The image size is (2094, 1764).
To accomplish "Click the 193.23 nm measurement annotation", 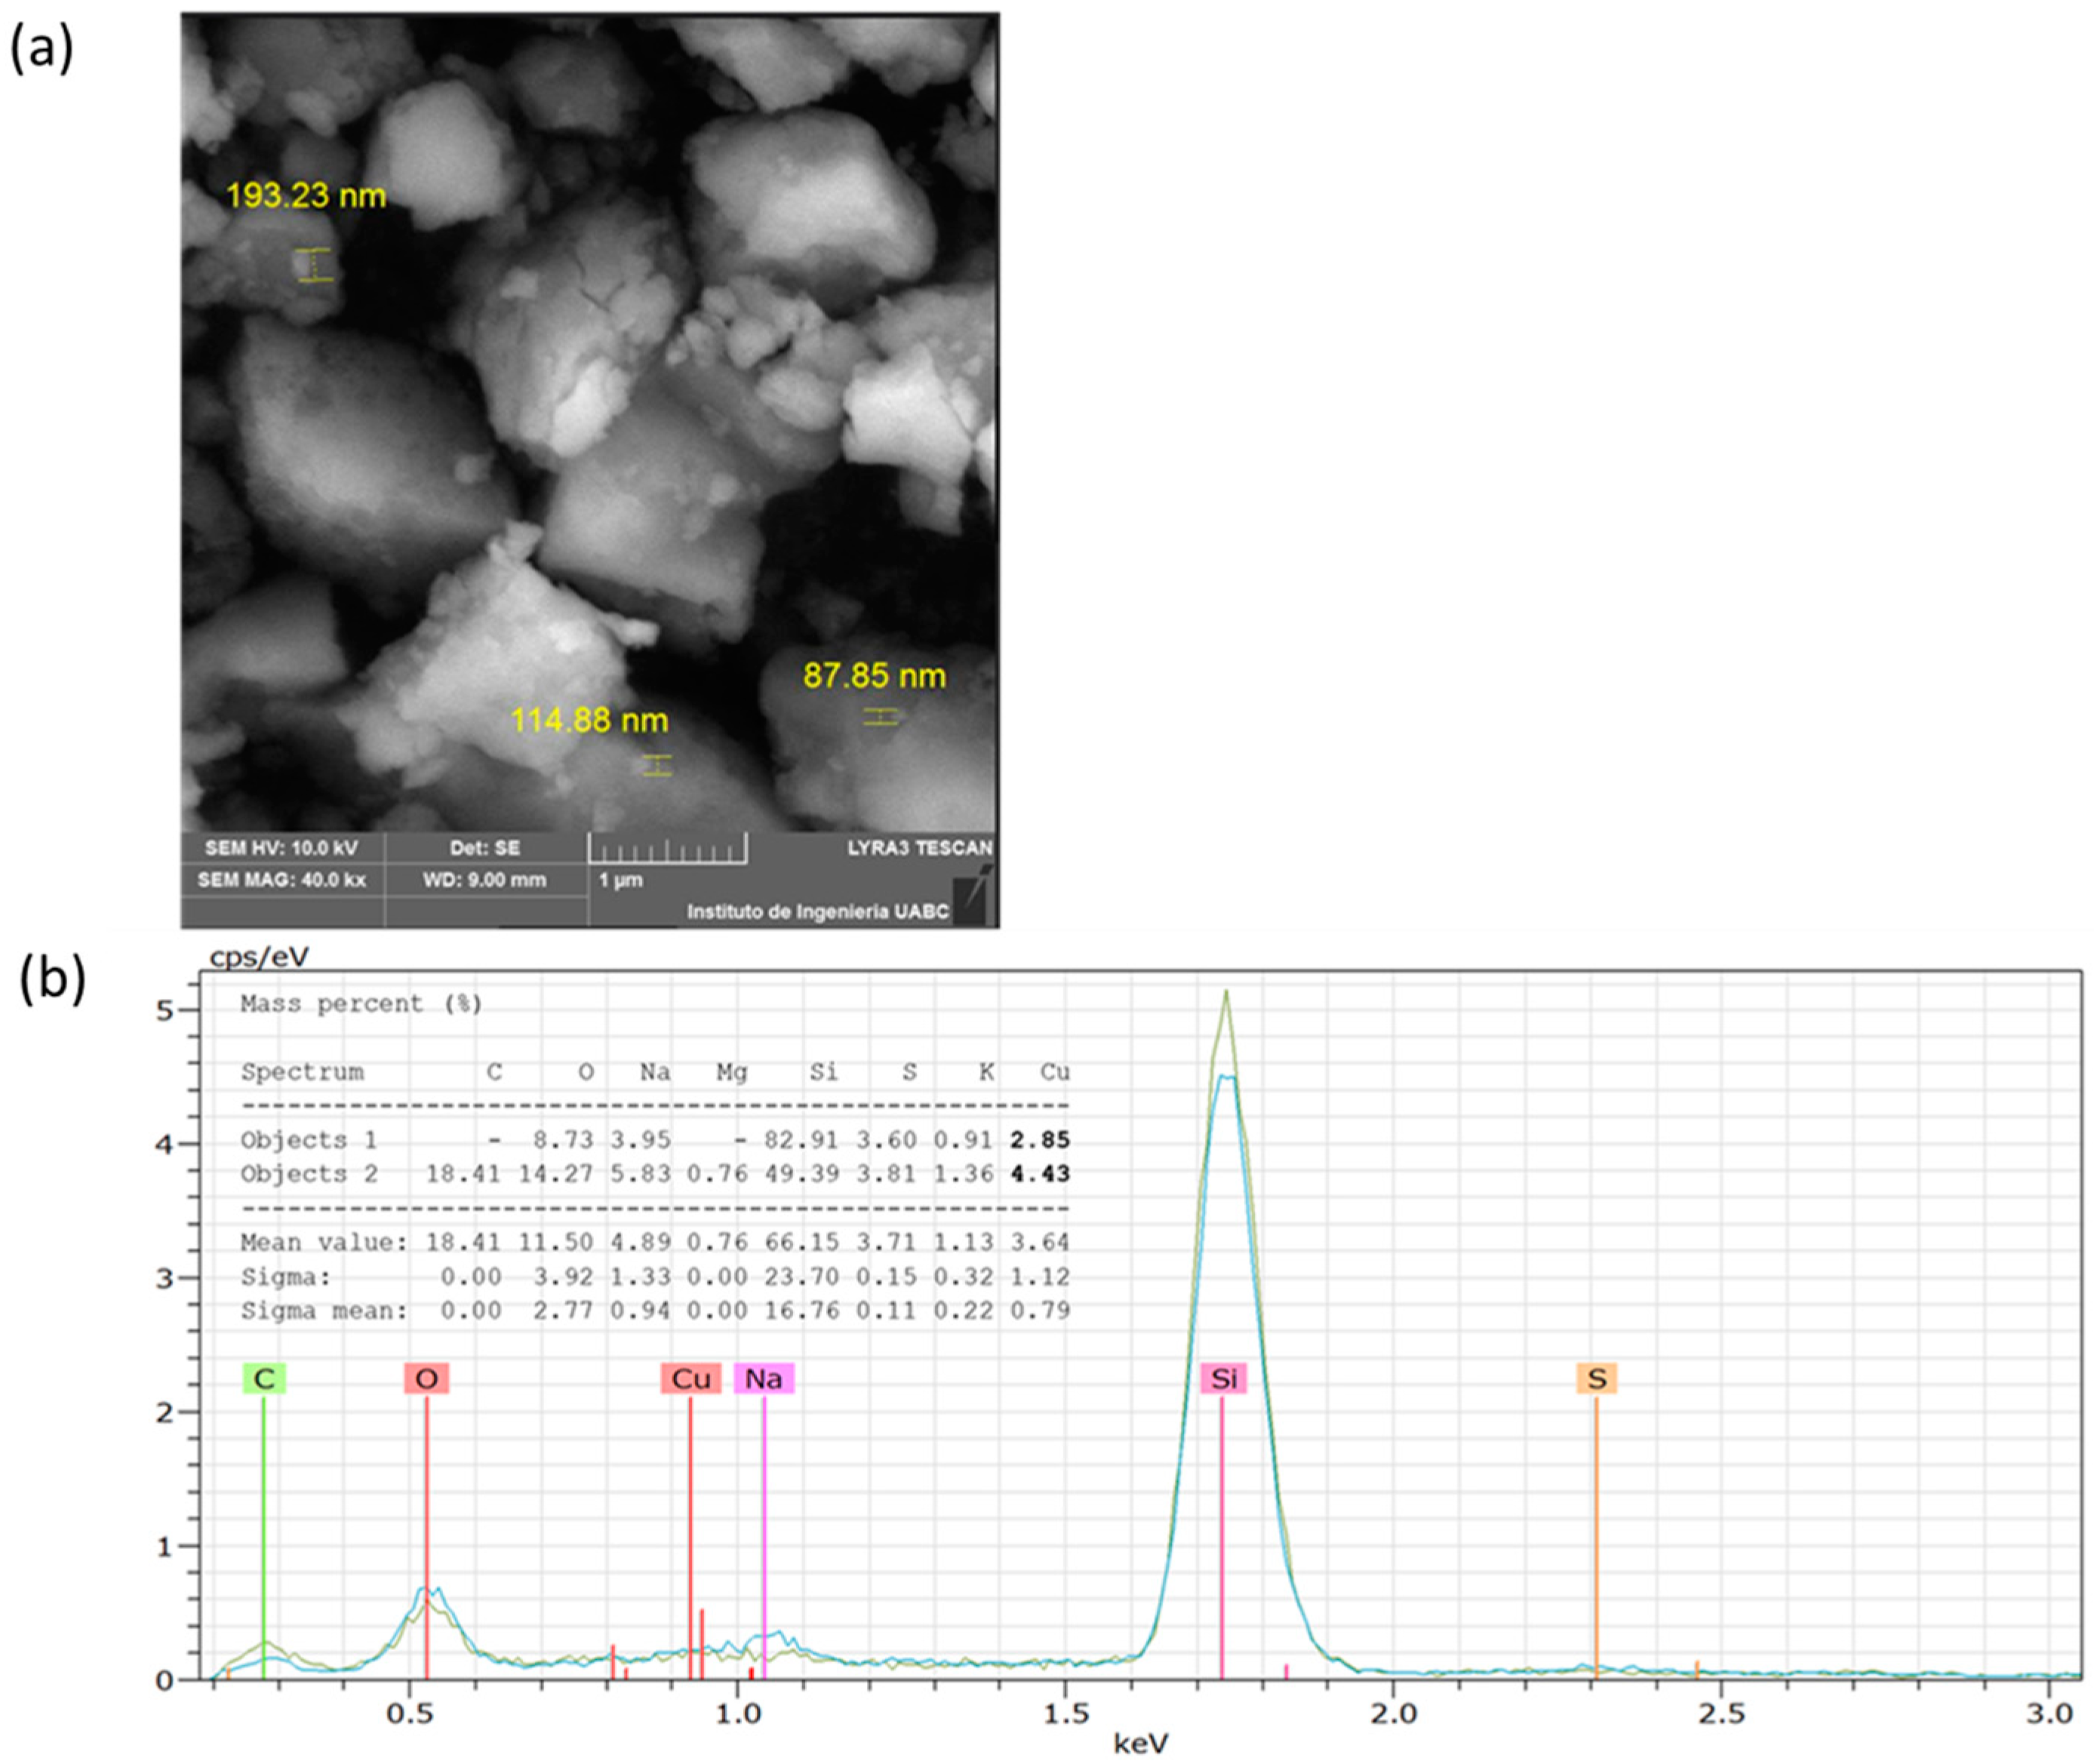I will 305,195.
